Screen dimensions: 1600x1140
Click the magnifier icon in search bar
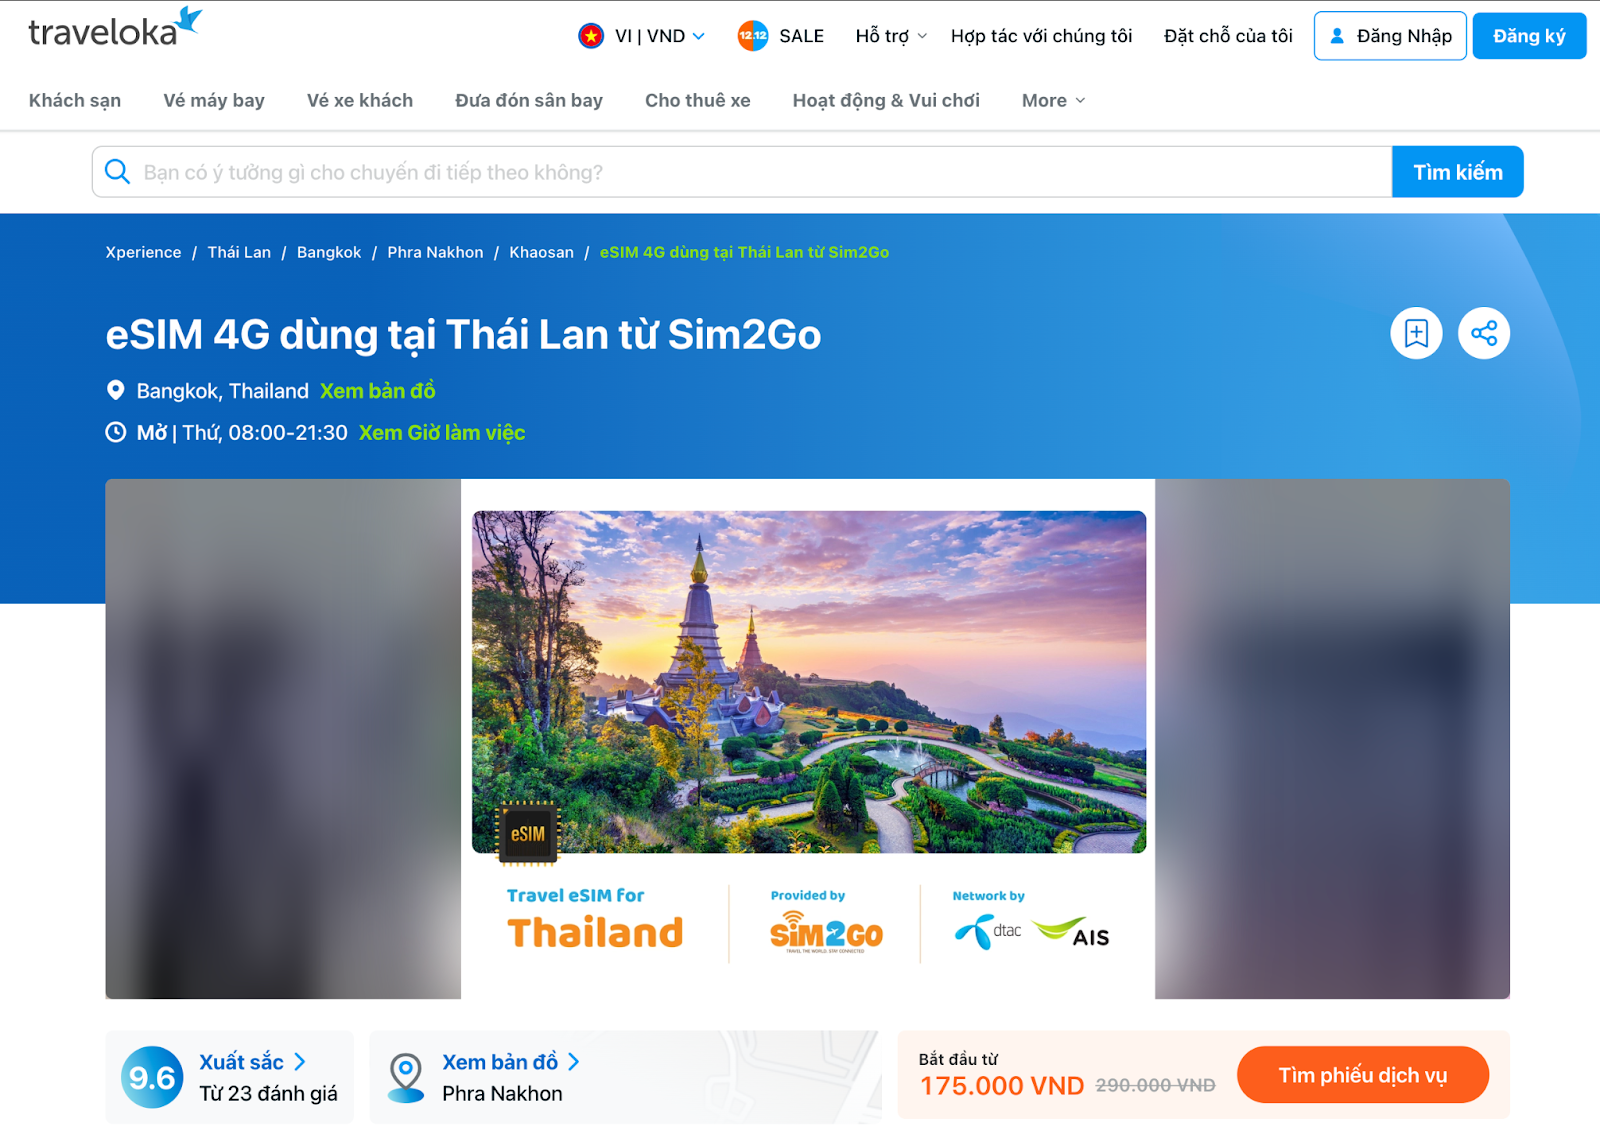[x=117, y=172]
